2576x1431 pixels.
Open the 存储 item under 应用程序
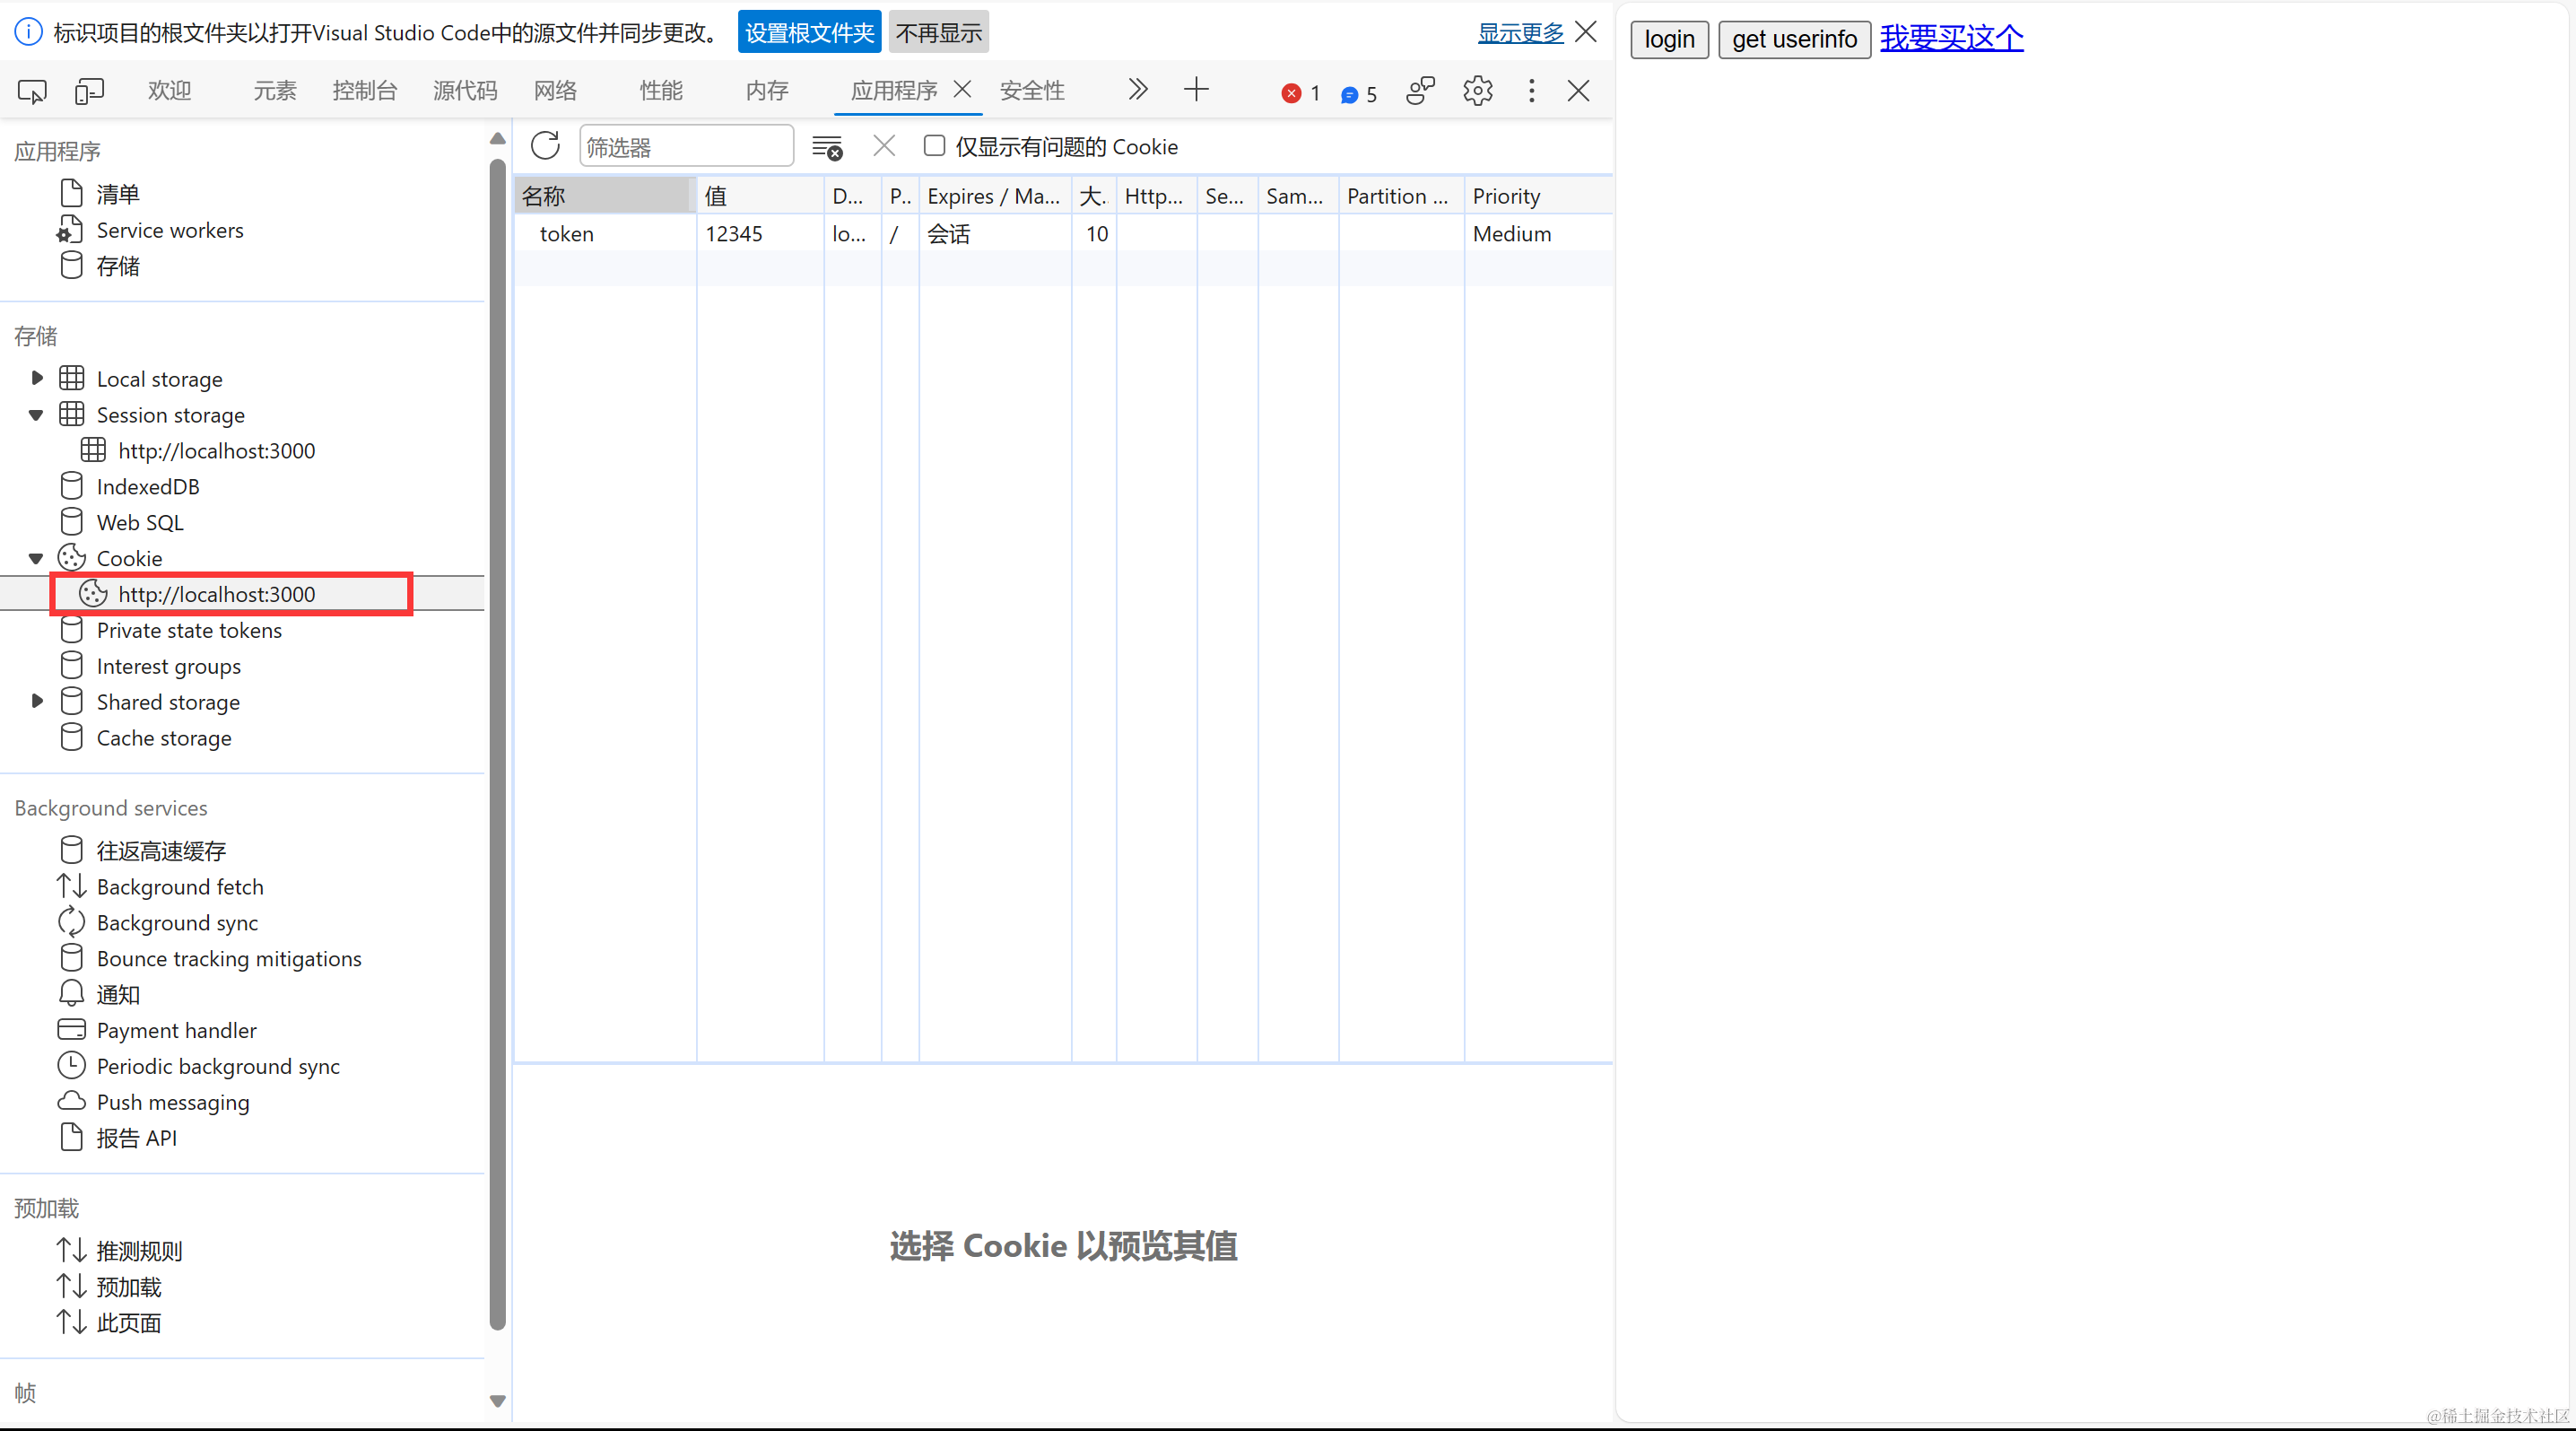point(118,266)
